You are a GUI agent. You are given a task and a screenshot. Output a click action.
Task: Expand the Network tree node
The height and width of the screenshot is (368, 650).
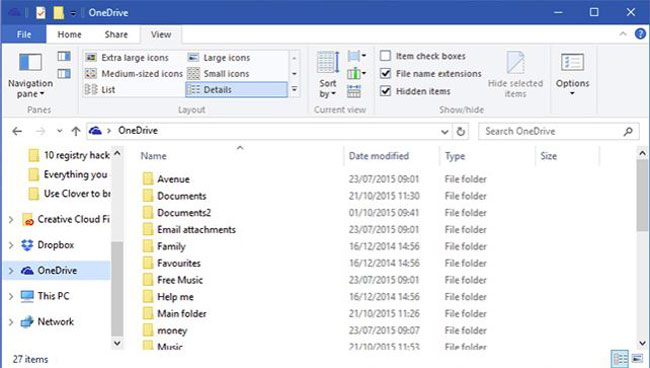click(x=11, y=322)
